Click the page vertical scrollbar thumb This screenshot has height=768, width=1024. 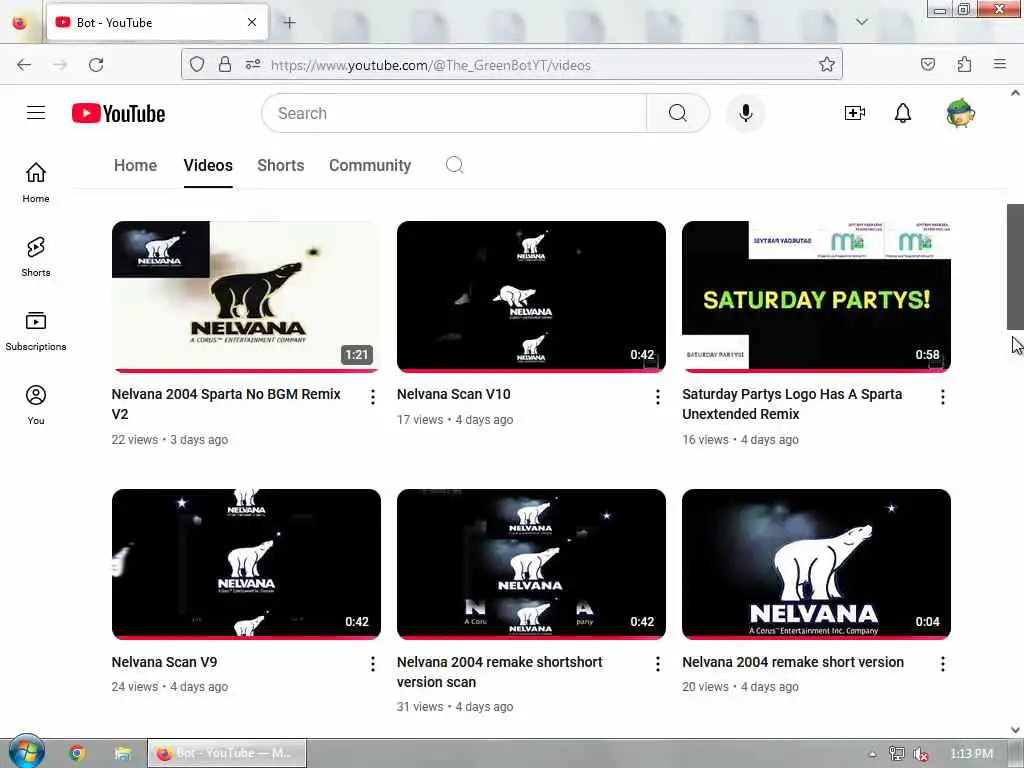[x=1015, y=266]
